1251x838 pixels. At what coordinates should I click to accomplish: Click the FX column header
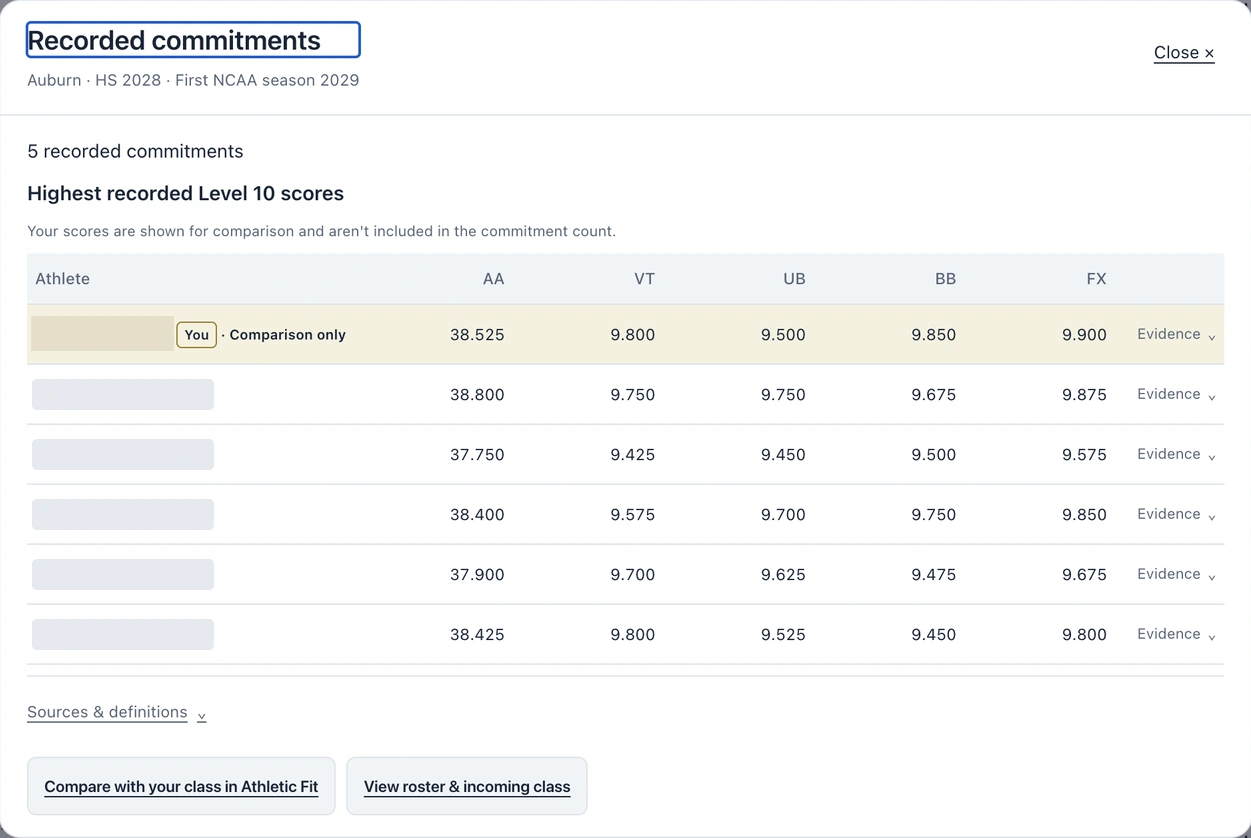point(1096,279)
